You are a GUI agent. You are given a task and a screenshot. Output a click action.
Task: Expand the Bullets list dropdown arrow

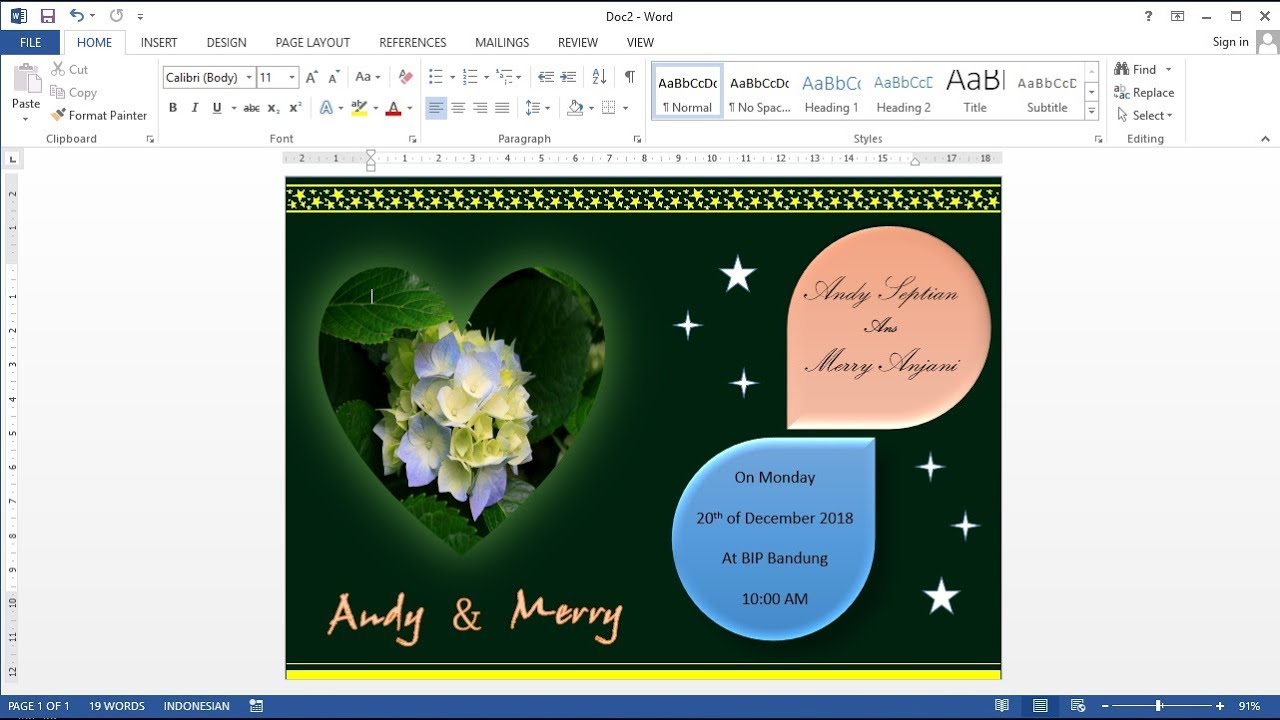point(452,77)
